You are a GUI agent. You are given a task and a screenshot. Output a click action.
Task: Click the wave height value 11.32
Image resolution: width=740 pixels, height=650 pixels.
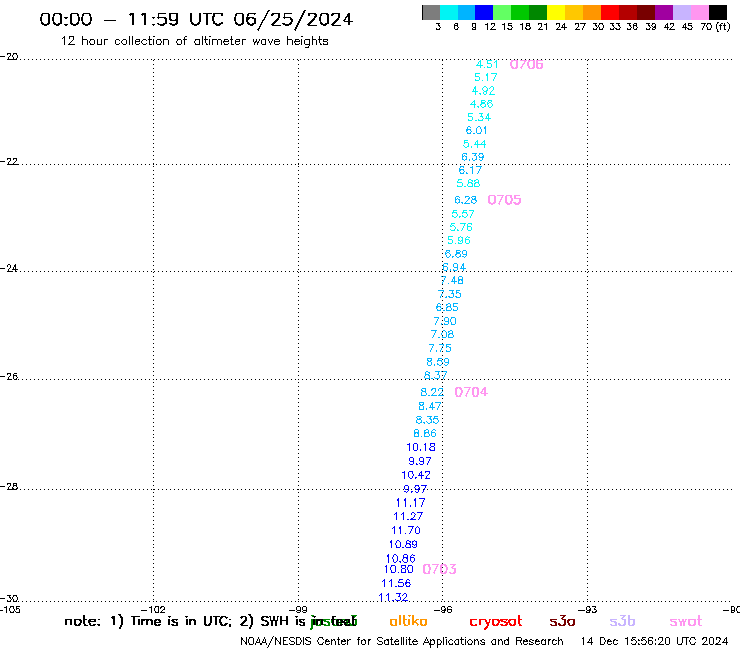coord(393,597)
